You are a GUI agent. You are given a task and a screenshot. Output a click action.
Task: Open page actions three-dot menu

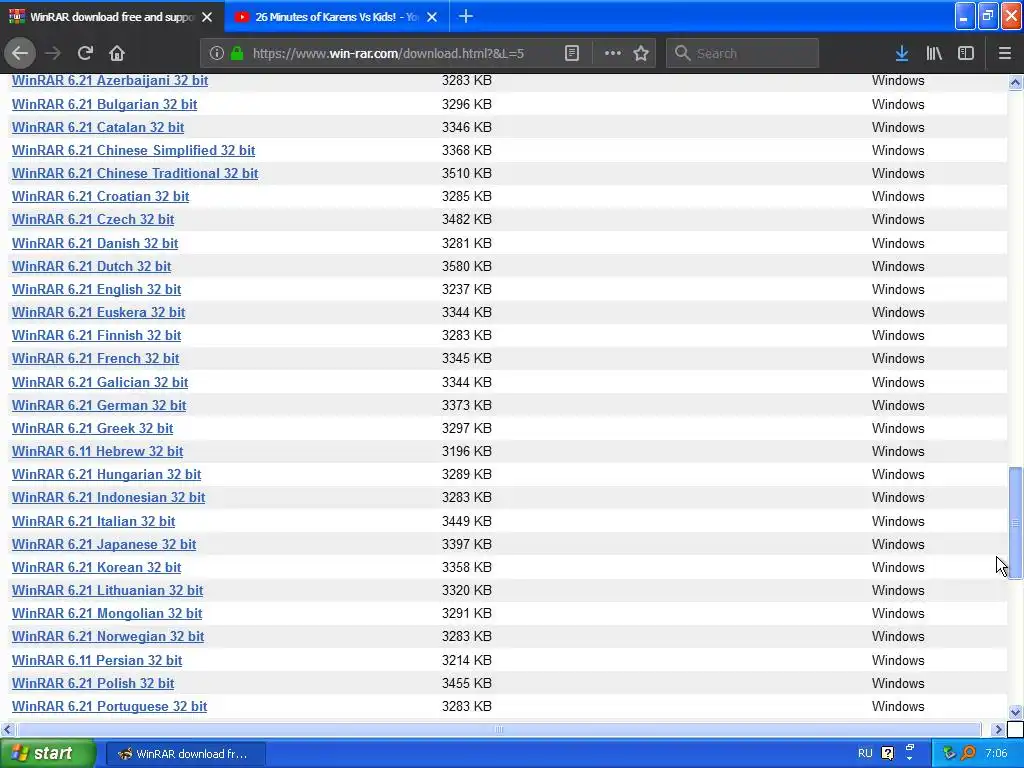point(613,53)
